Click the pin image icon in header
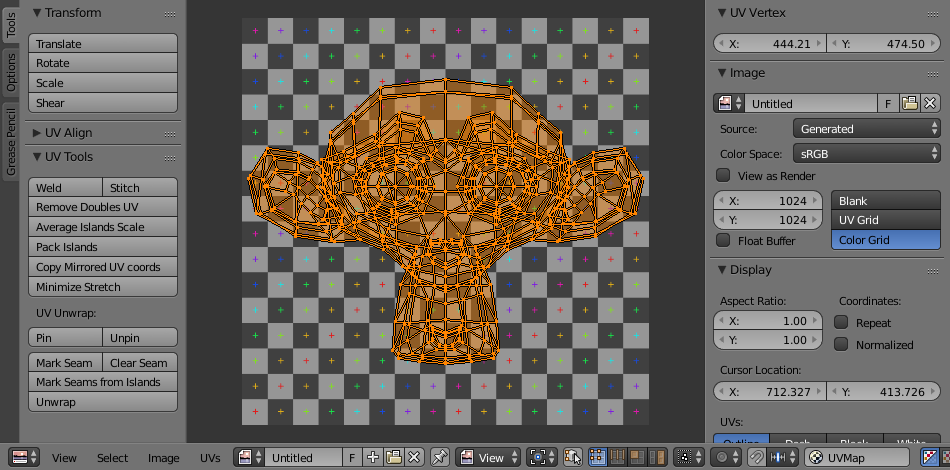 440,457
